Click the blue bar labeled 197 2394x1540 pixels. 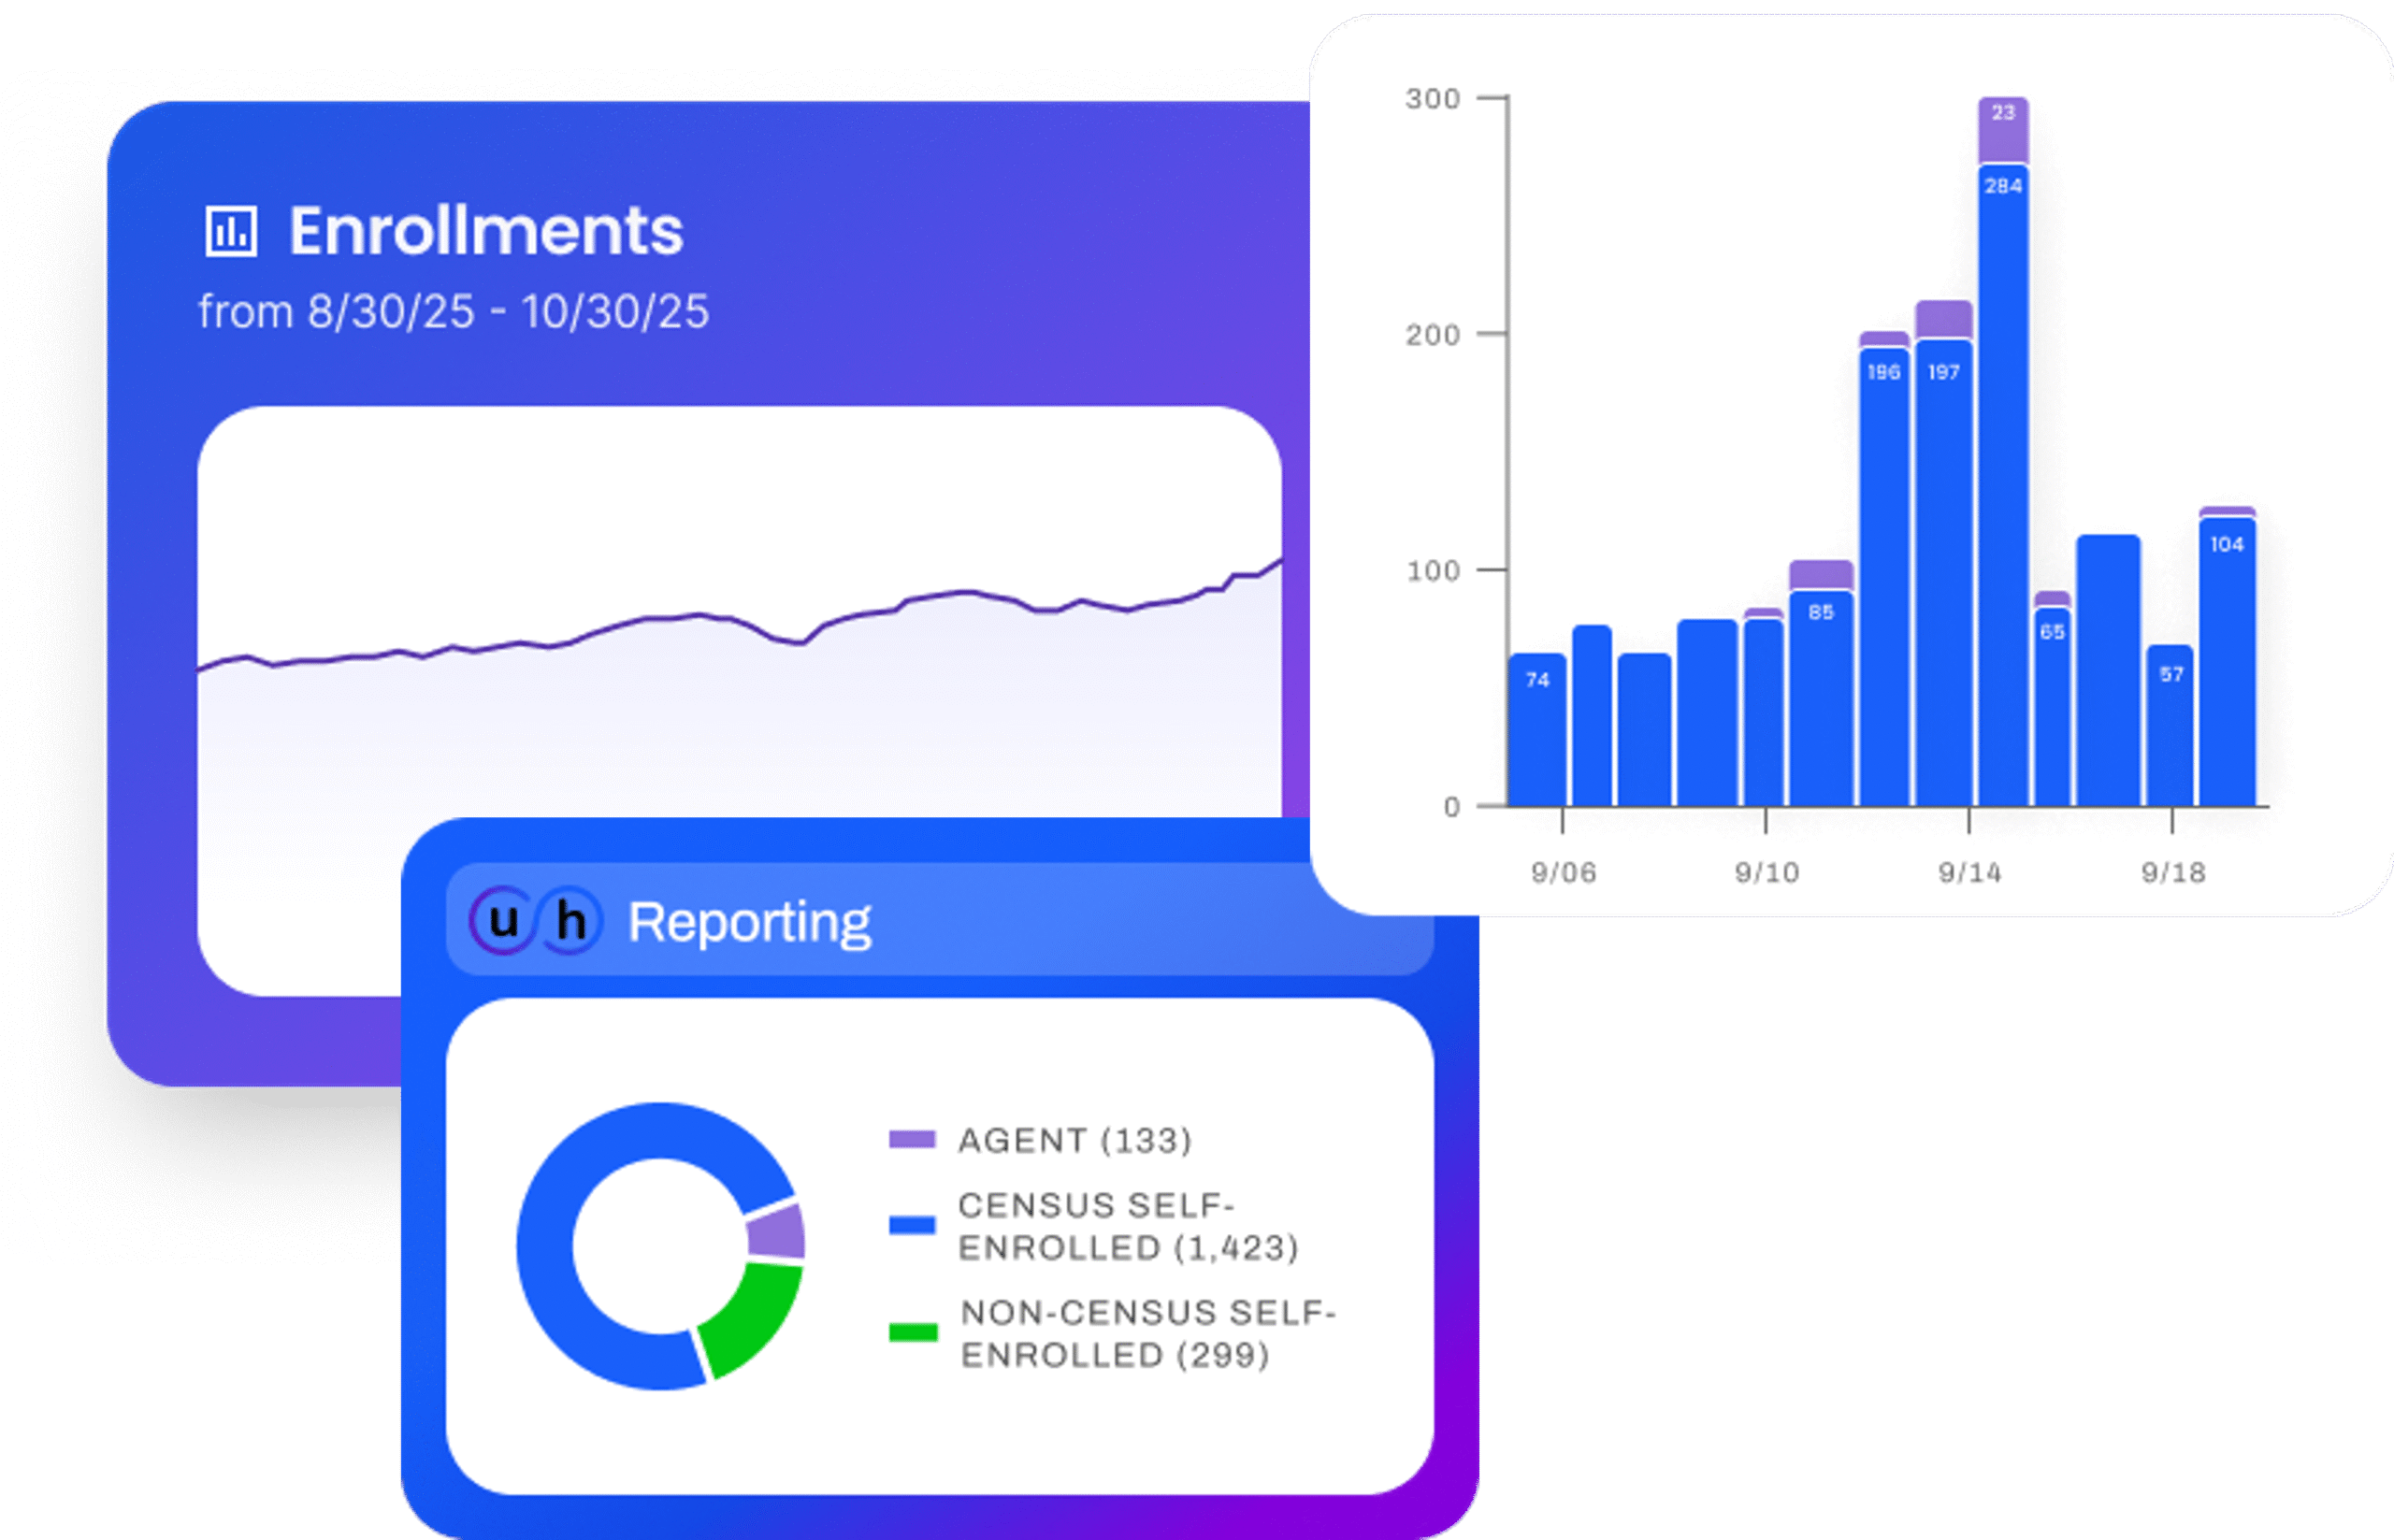pos(1943,573)
